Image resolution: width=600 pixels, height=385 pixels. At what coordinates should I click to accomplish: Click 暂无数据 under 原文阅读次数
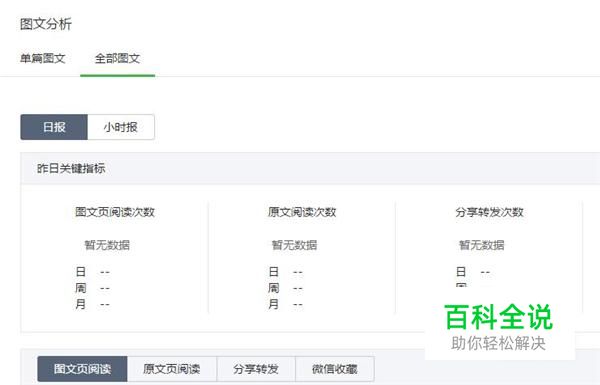pyautogui.click(x=295, y=245)
